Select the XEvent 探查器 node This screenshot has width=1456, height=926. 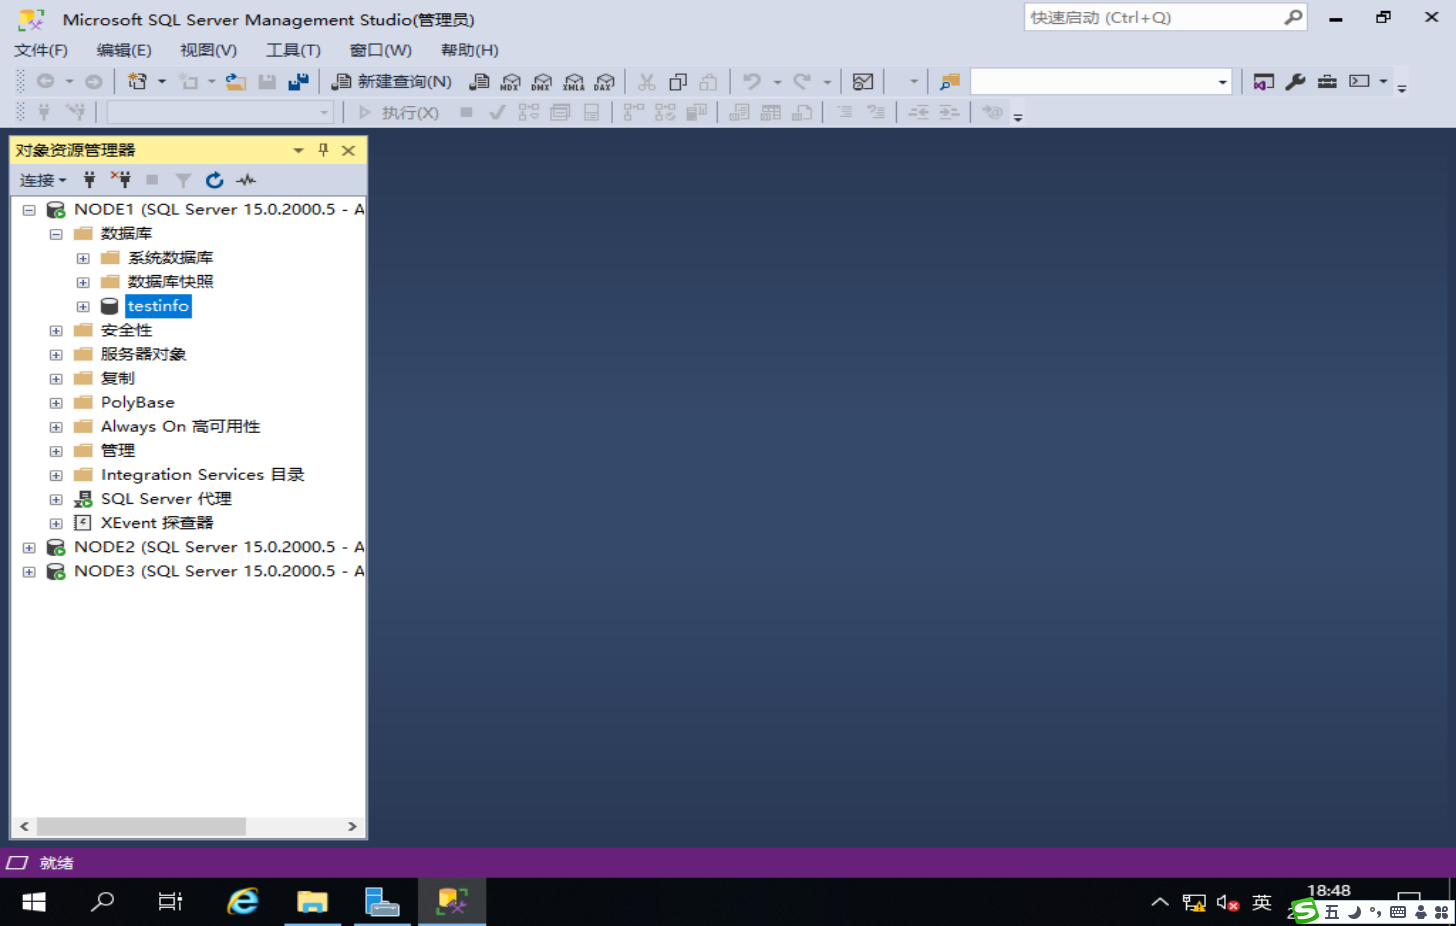pyautogui.click(x=157, y=523)
